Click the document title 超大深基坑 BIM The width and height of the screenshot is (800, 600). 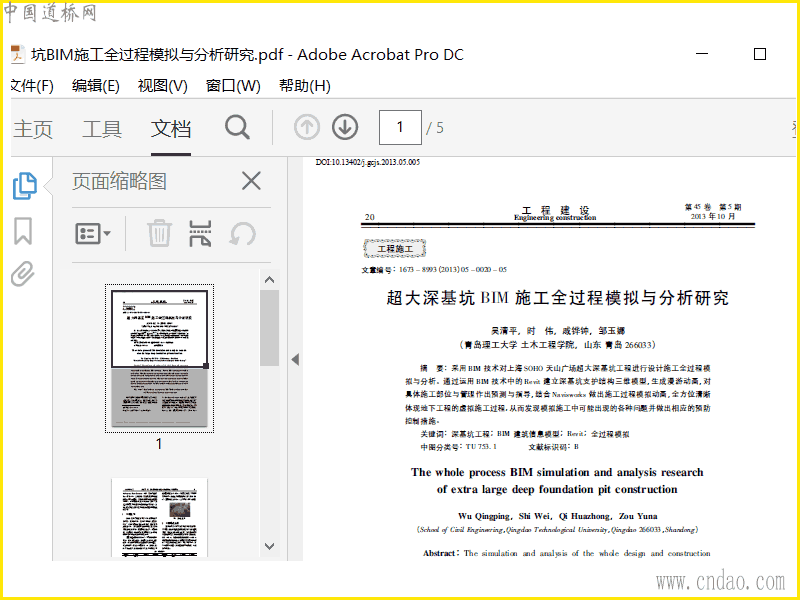[x=557, y=298]
